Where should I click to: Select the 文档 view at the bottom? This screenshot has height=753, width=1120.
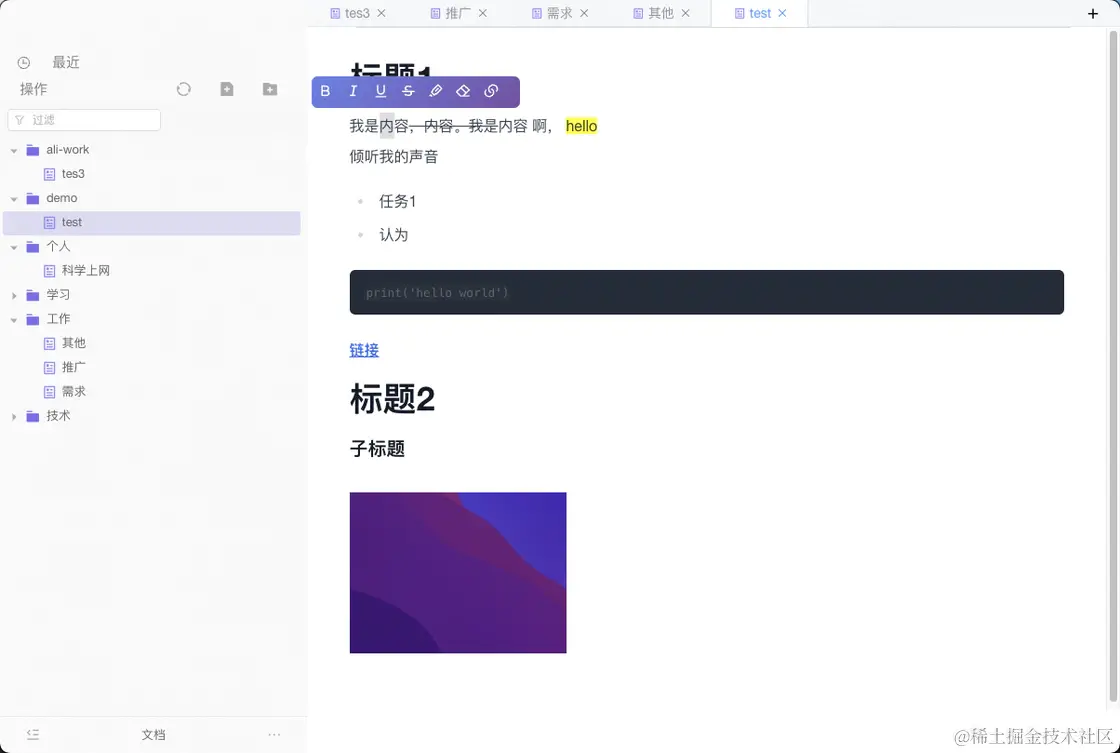153,734
